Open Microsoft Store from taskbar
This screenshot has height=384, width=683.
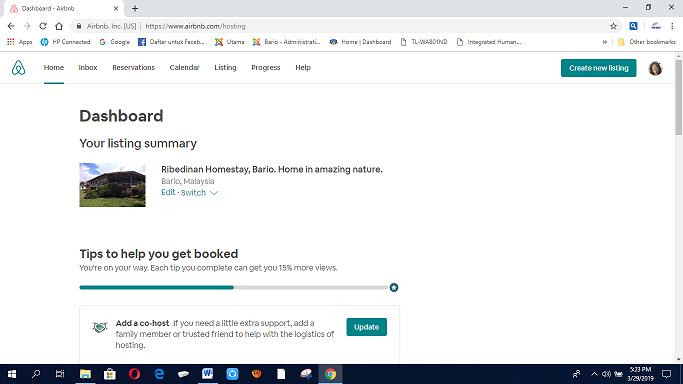110,374
